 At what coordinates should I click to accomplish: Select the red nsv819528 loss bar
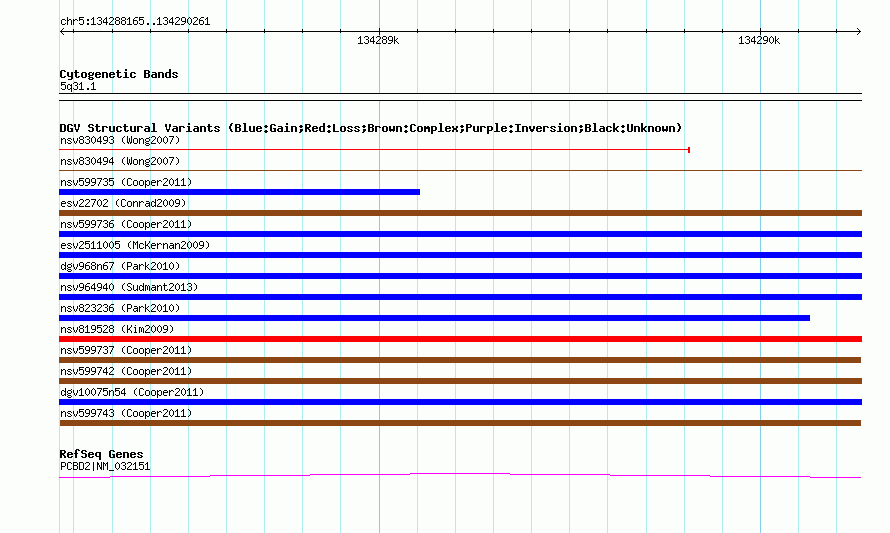coord(460,339)
